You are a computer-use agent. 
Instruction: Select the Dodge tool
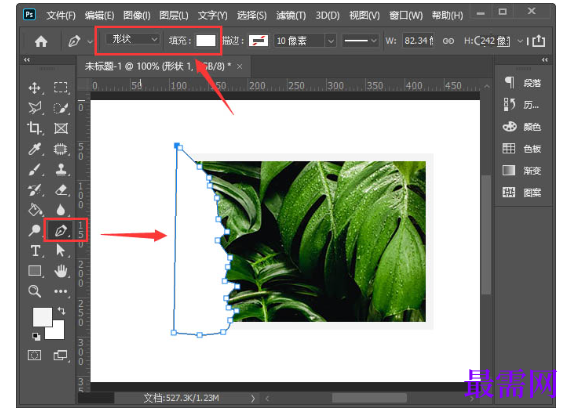35,230
